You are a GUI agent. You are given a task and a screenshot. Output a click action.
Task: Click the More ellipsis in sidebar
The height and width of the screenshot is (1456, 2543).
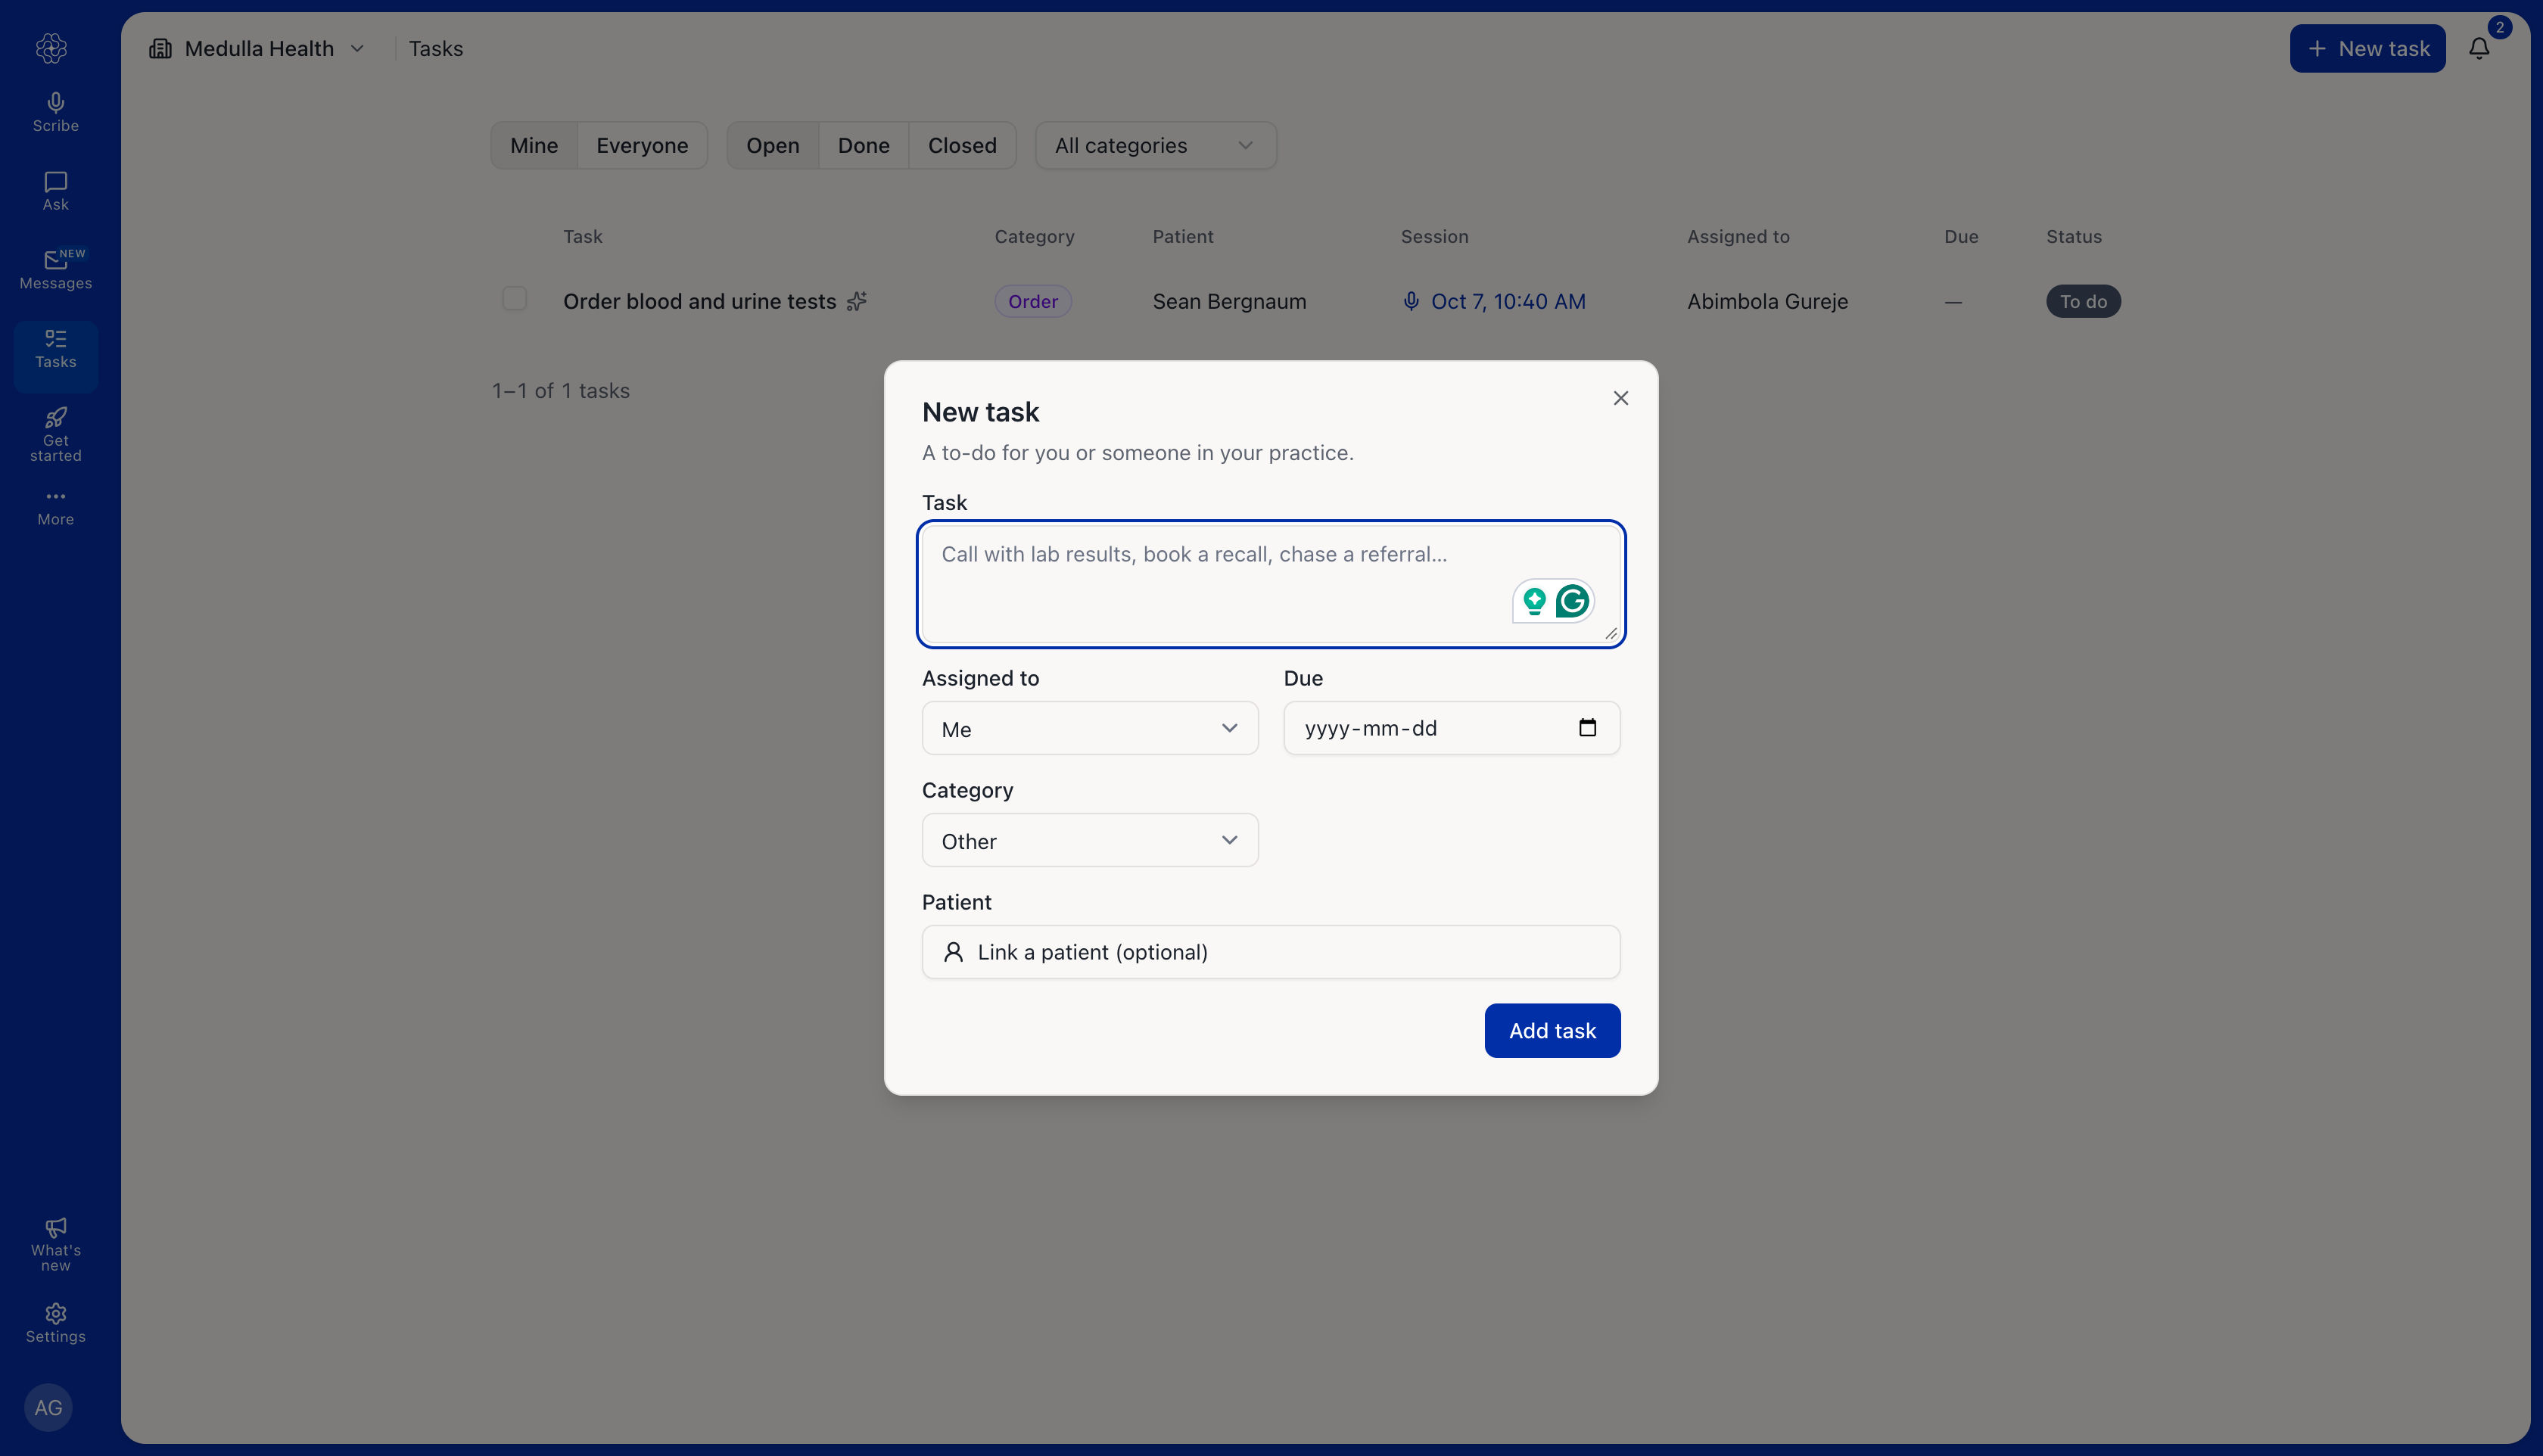[x=55, y=507]
